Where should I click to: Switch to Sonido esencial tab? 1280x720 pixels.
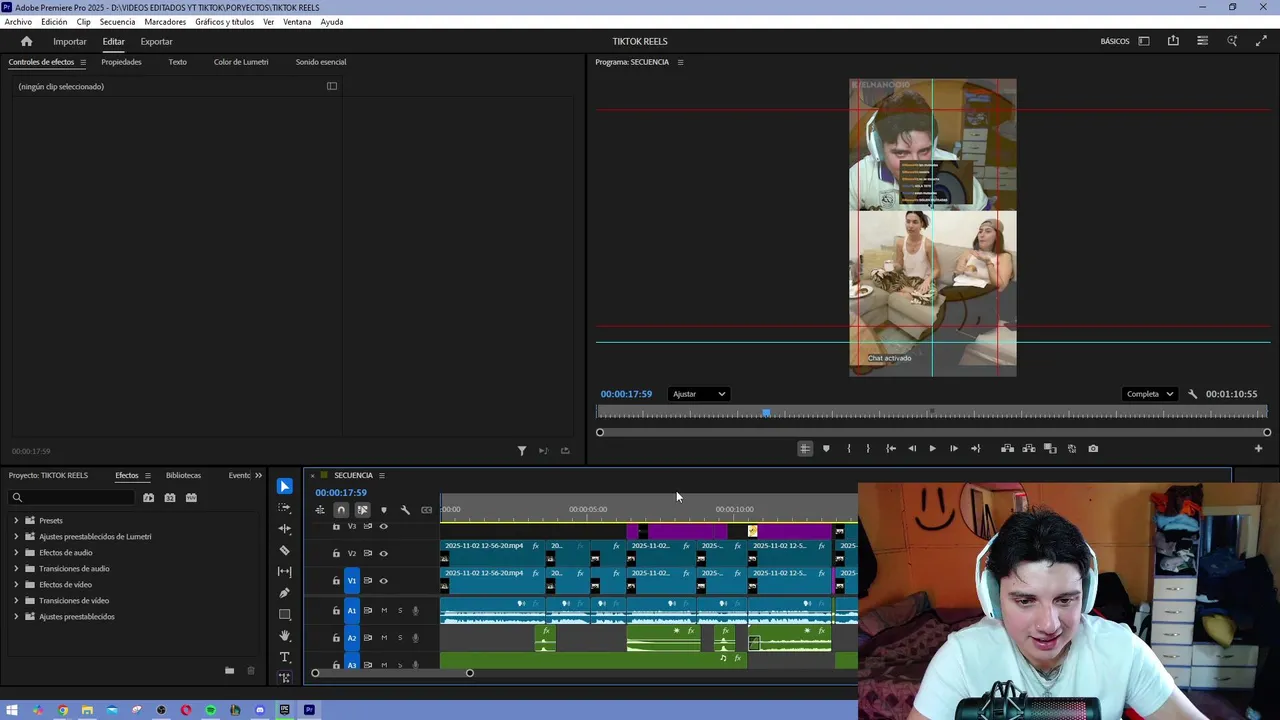pyautogui.click(x=321, y=62)
